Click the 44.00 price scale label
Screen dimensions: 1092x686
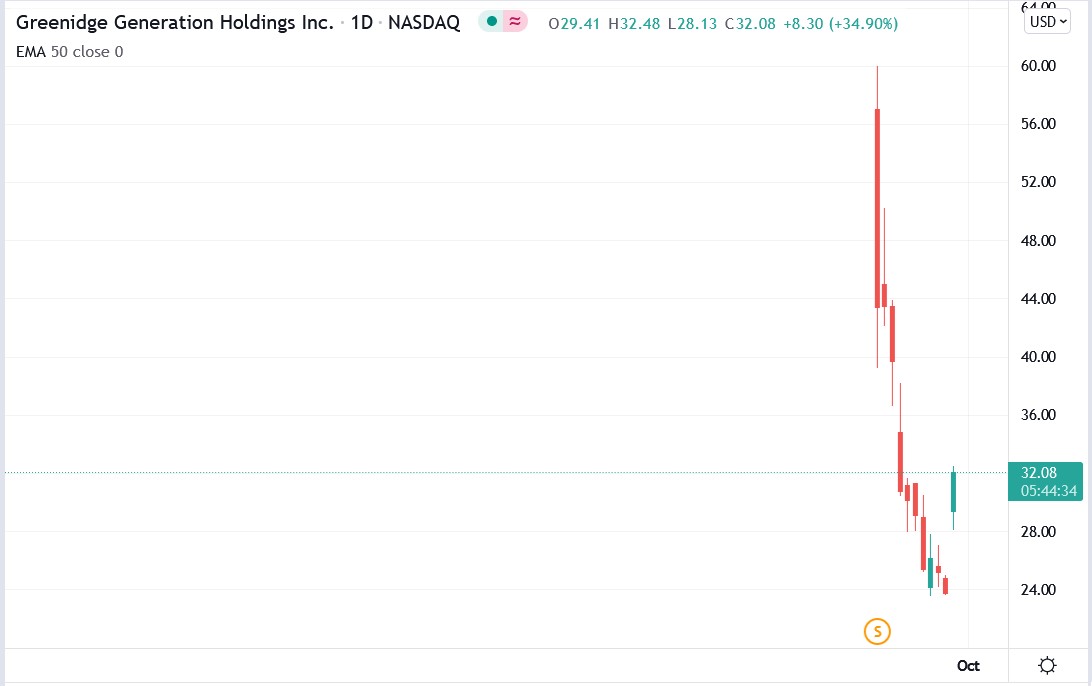click(1038, 298)
